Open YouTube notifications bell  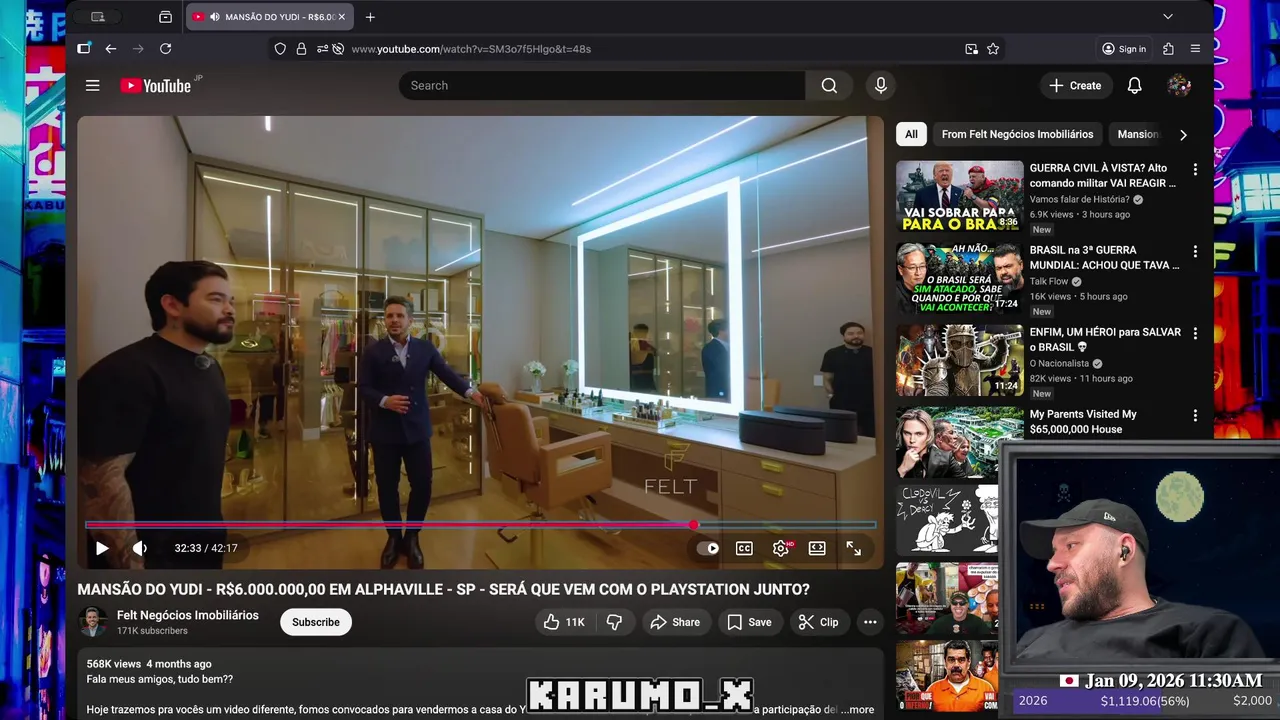pyautogui.click(x=1134, y=86)
